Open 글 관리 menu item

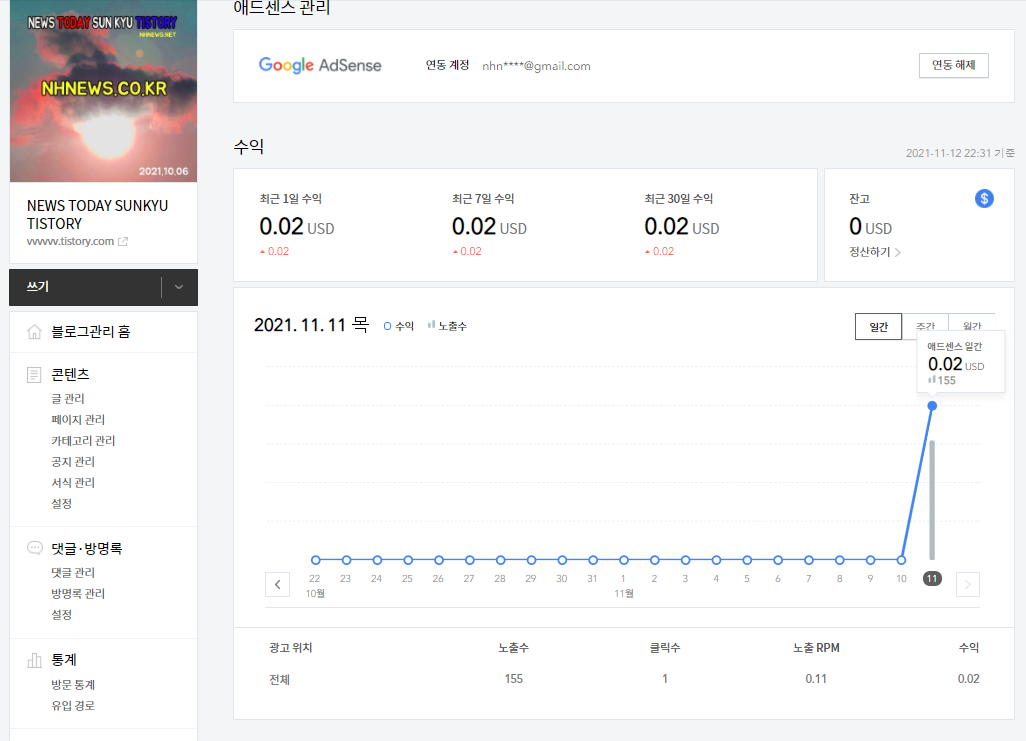point(68,399)
